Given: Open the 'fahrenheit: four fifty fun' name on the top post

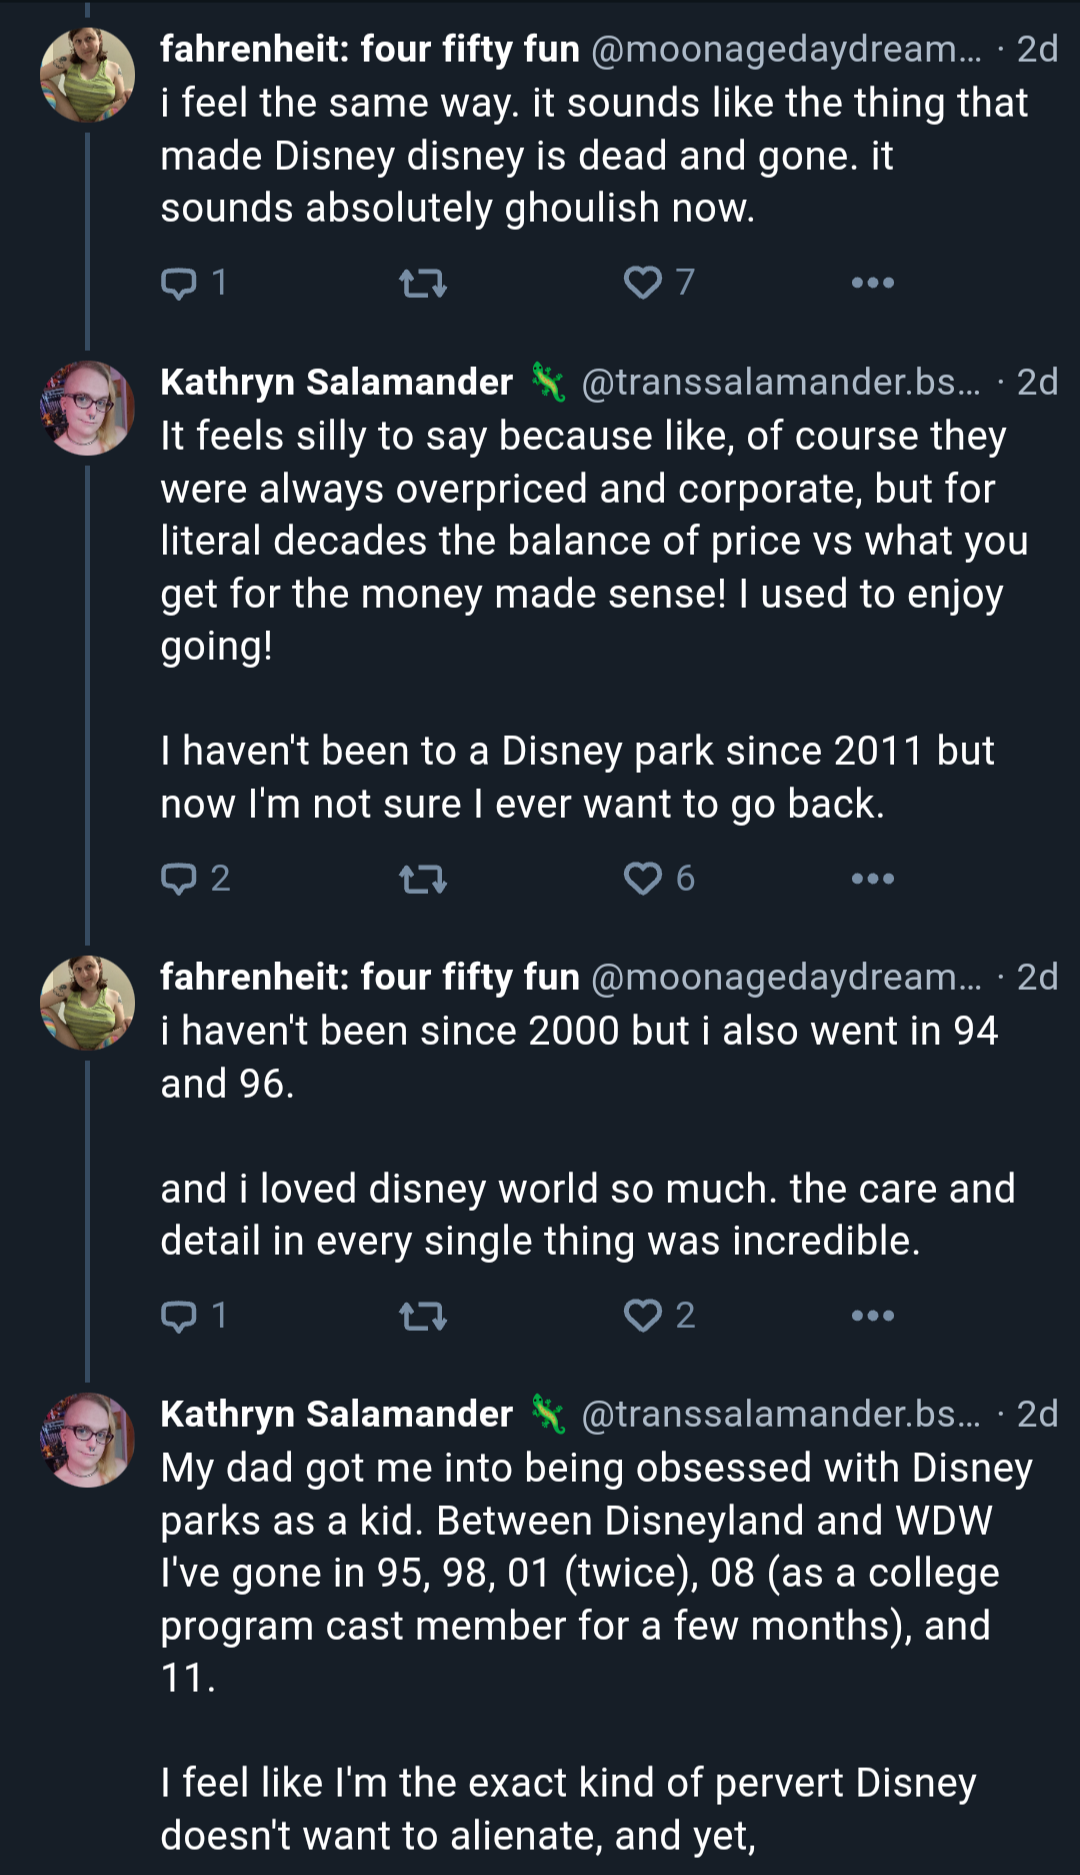Looking at the screenshot, I should (370, 49).
